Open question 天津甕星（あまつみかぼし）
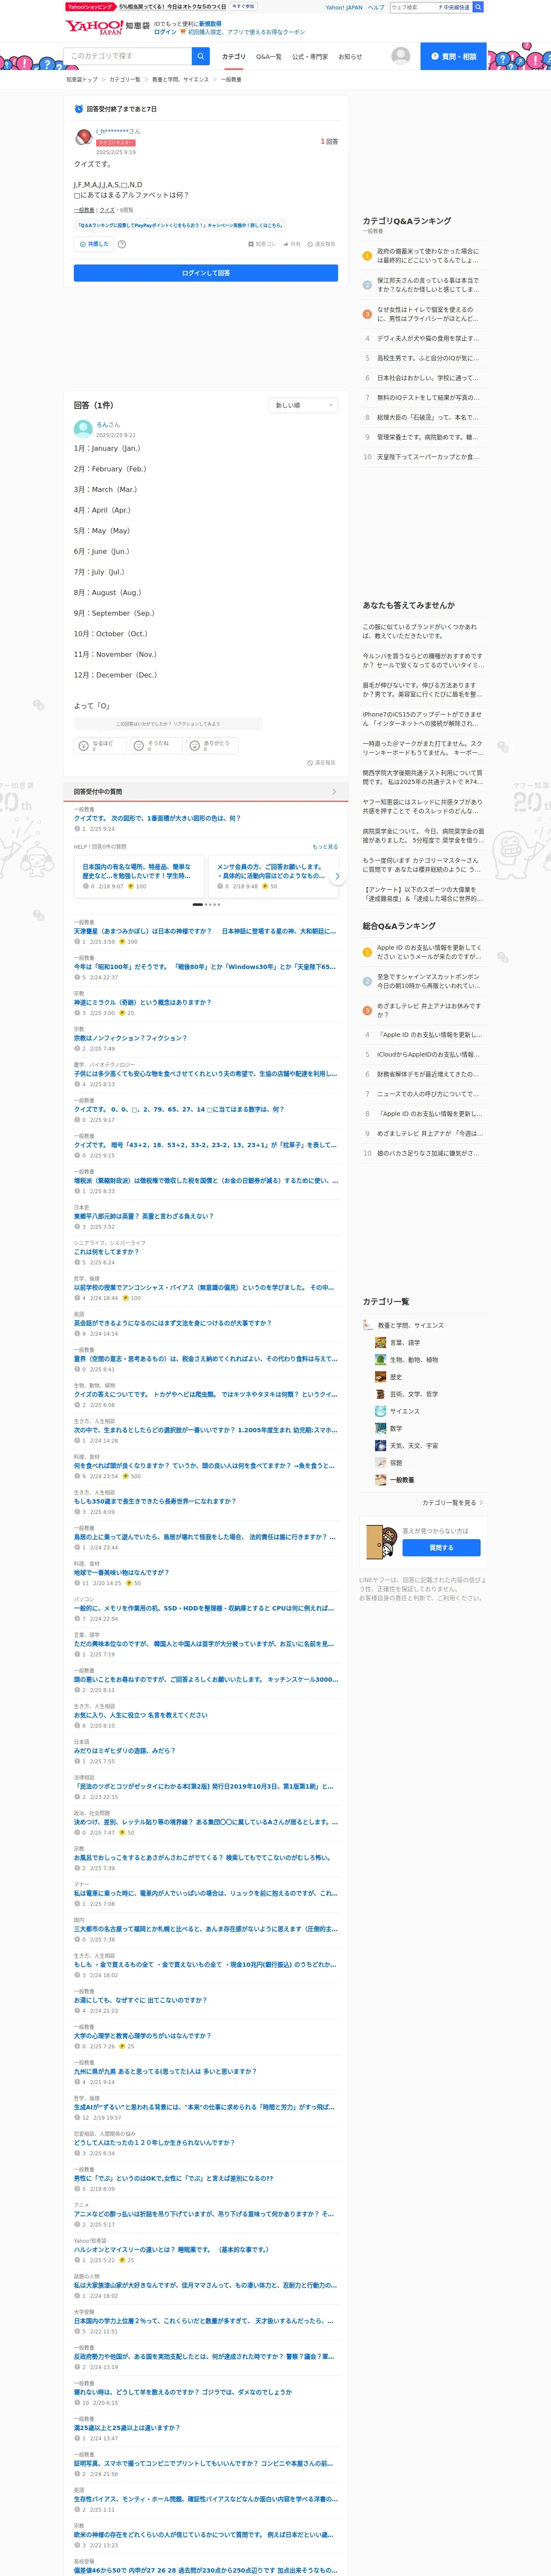The width and height of the screenshot is (551, 2576). [x=205, y=930]
